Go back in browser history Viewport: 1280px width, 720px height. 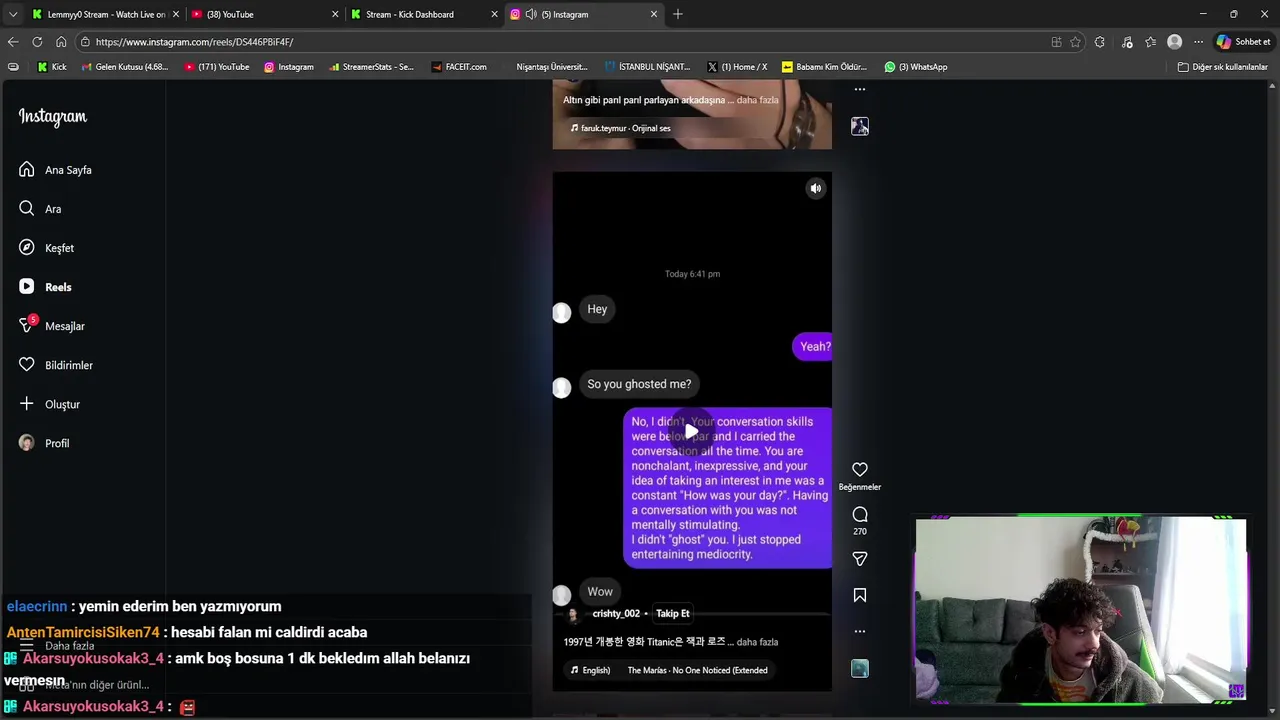pyautogui.click(x=13, y=42)
